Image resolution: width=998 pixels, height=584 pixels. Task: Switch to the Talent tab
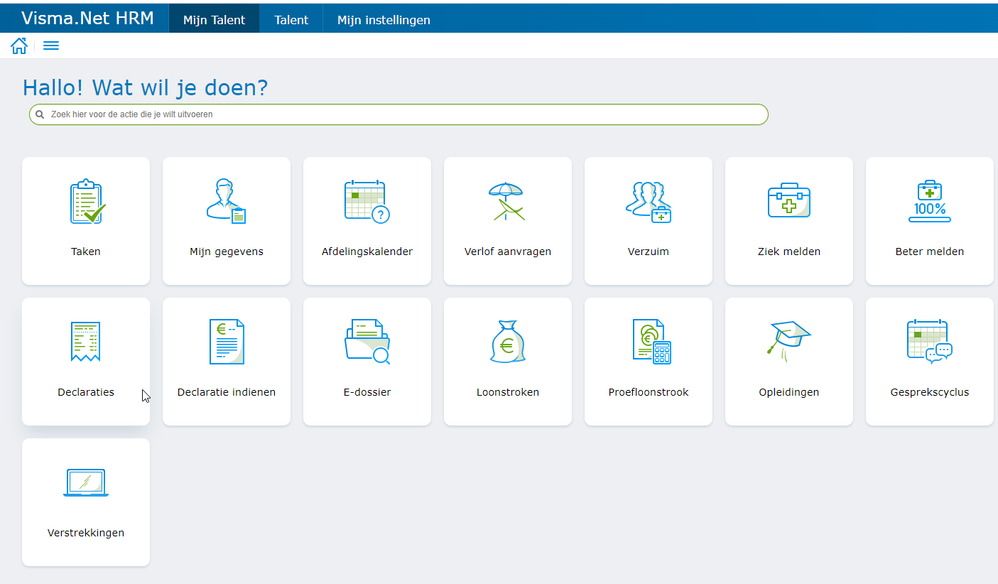point(291,20)
